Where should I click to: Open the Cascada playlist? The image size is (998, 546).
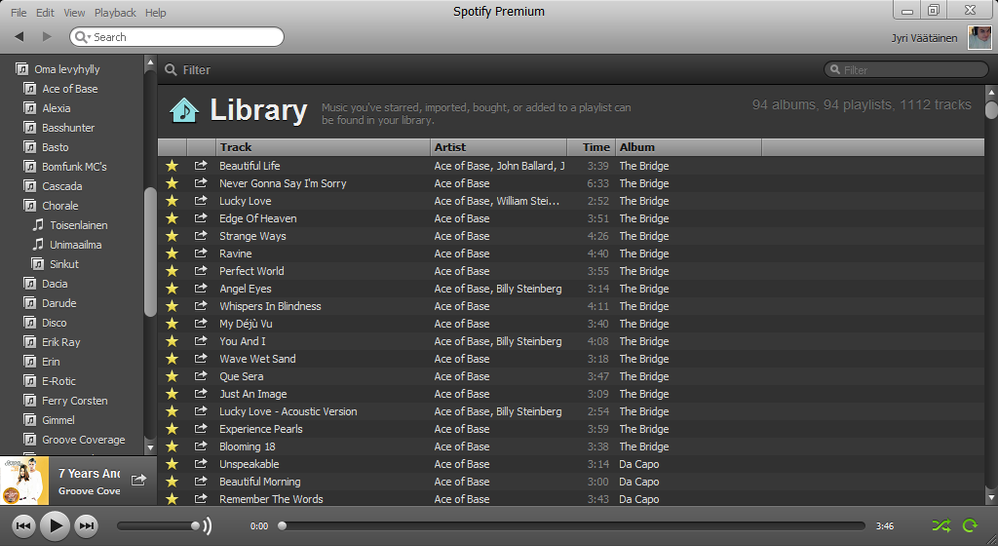click(62, 186)
